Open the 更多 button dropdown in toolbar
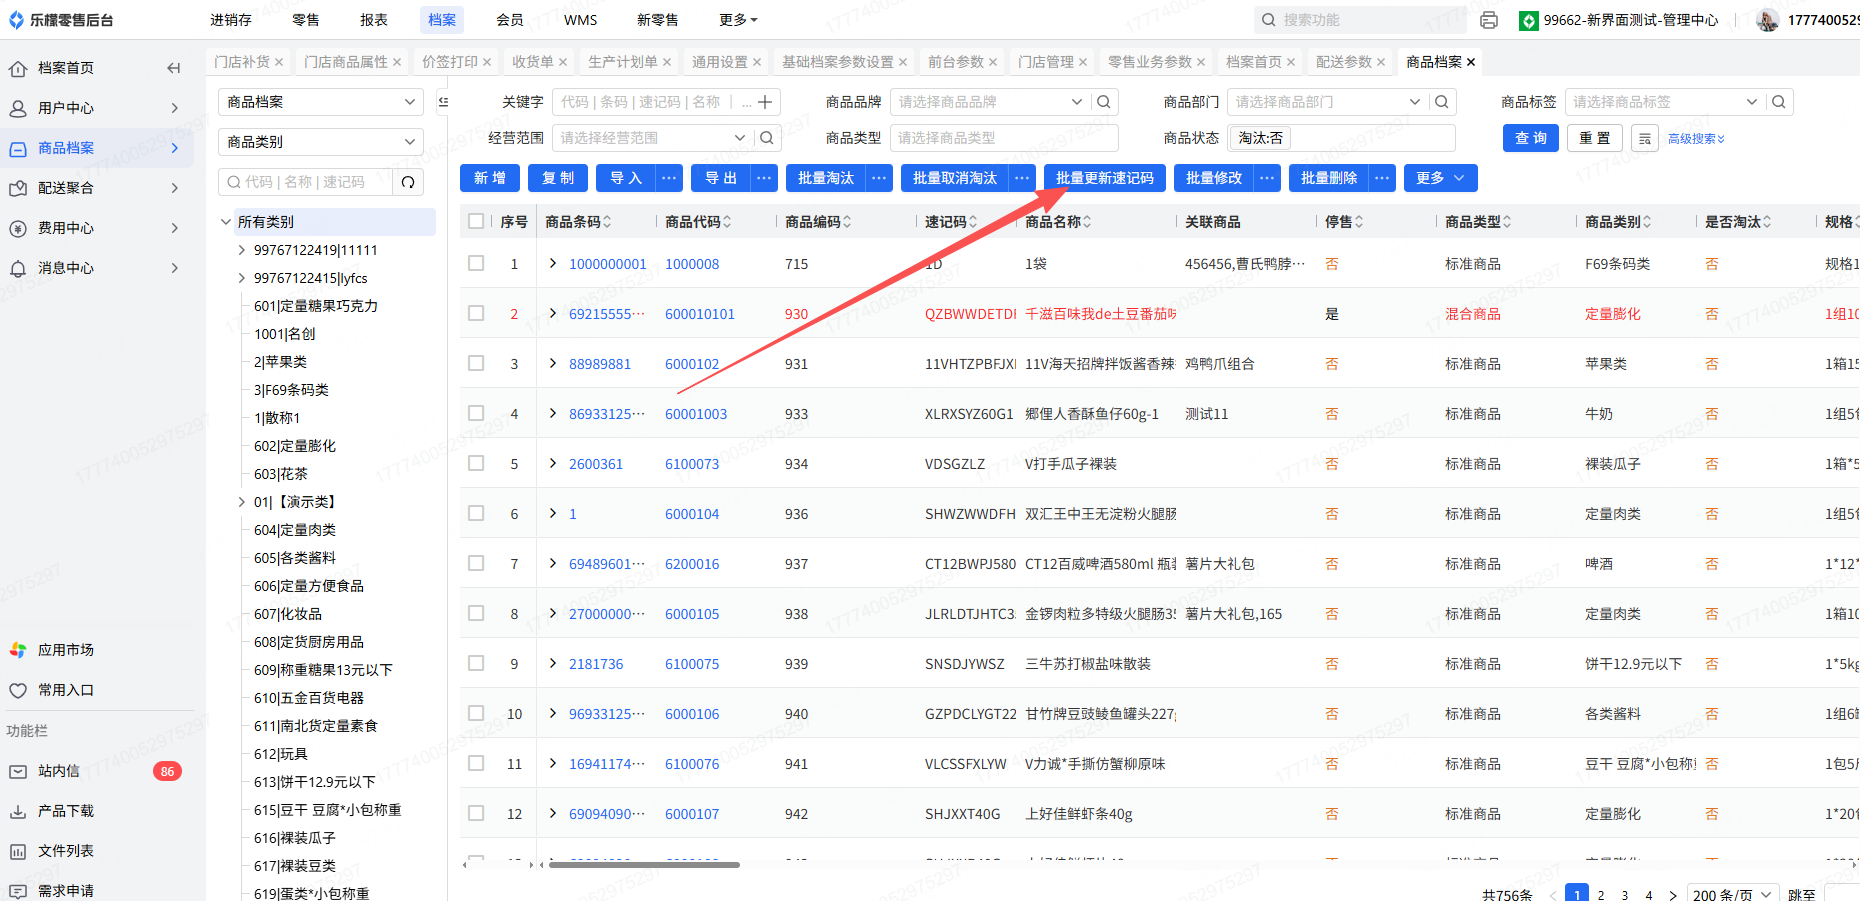This screenshot has width=1860, height=901. (1440, 178)
